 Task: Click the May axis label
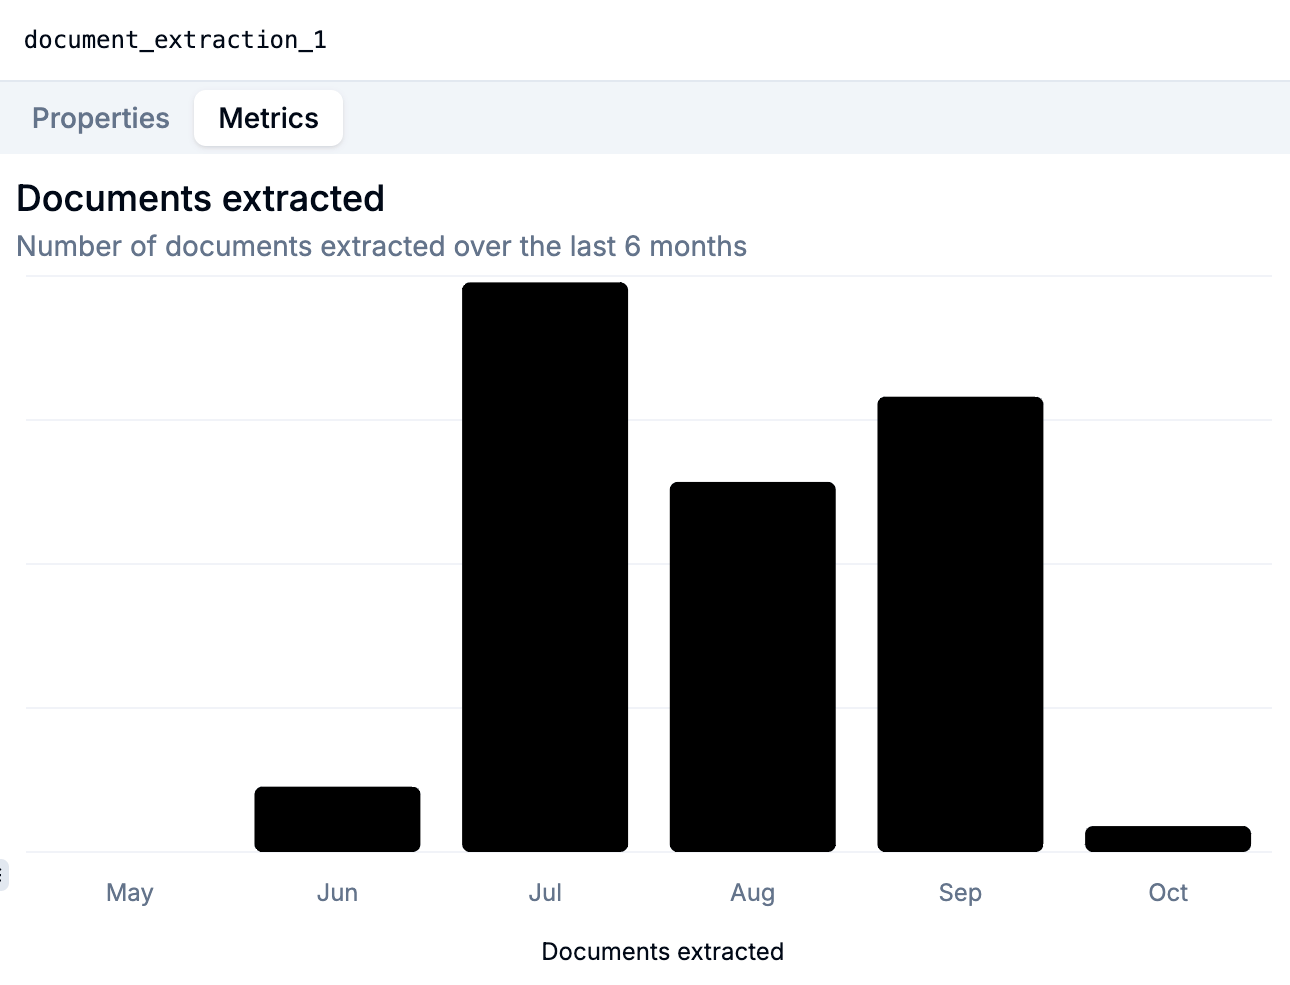(x=130, y=892)
